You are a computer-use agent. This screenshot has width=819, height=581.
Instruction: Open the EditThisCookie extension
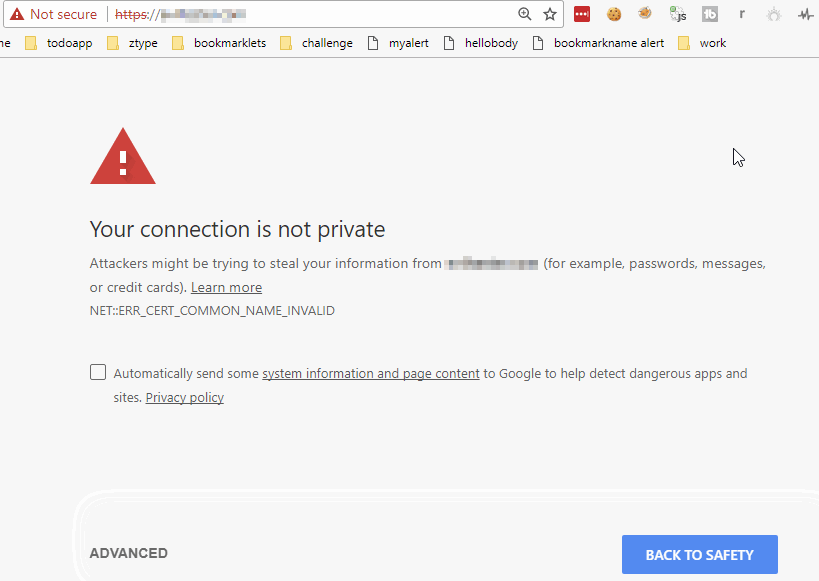pyautogui.click(x=613, y=14)
